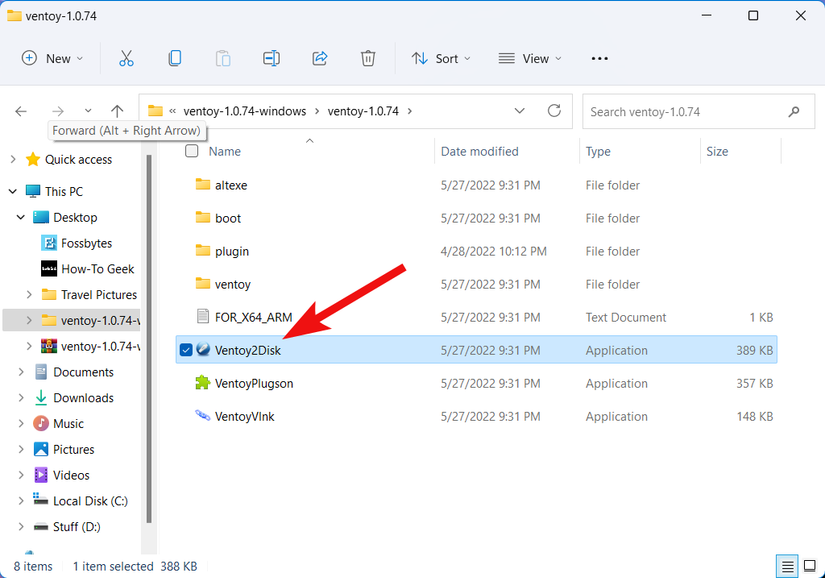The width and height of the screenshot is (825, 578).
Task: Click the 4/28/2022 10:12 PM date cell
Action: tap(494, 251)
